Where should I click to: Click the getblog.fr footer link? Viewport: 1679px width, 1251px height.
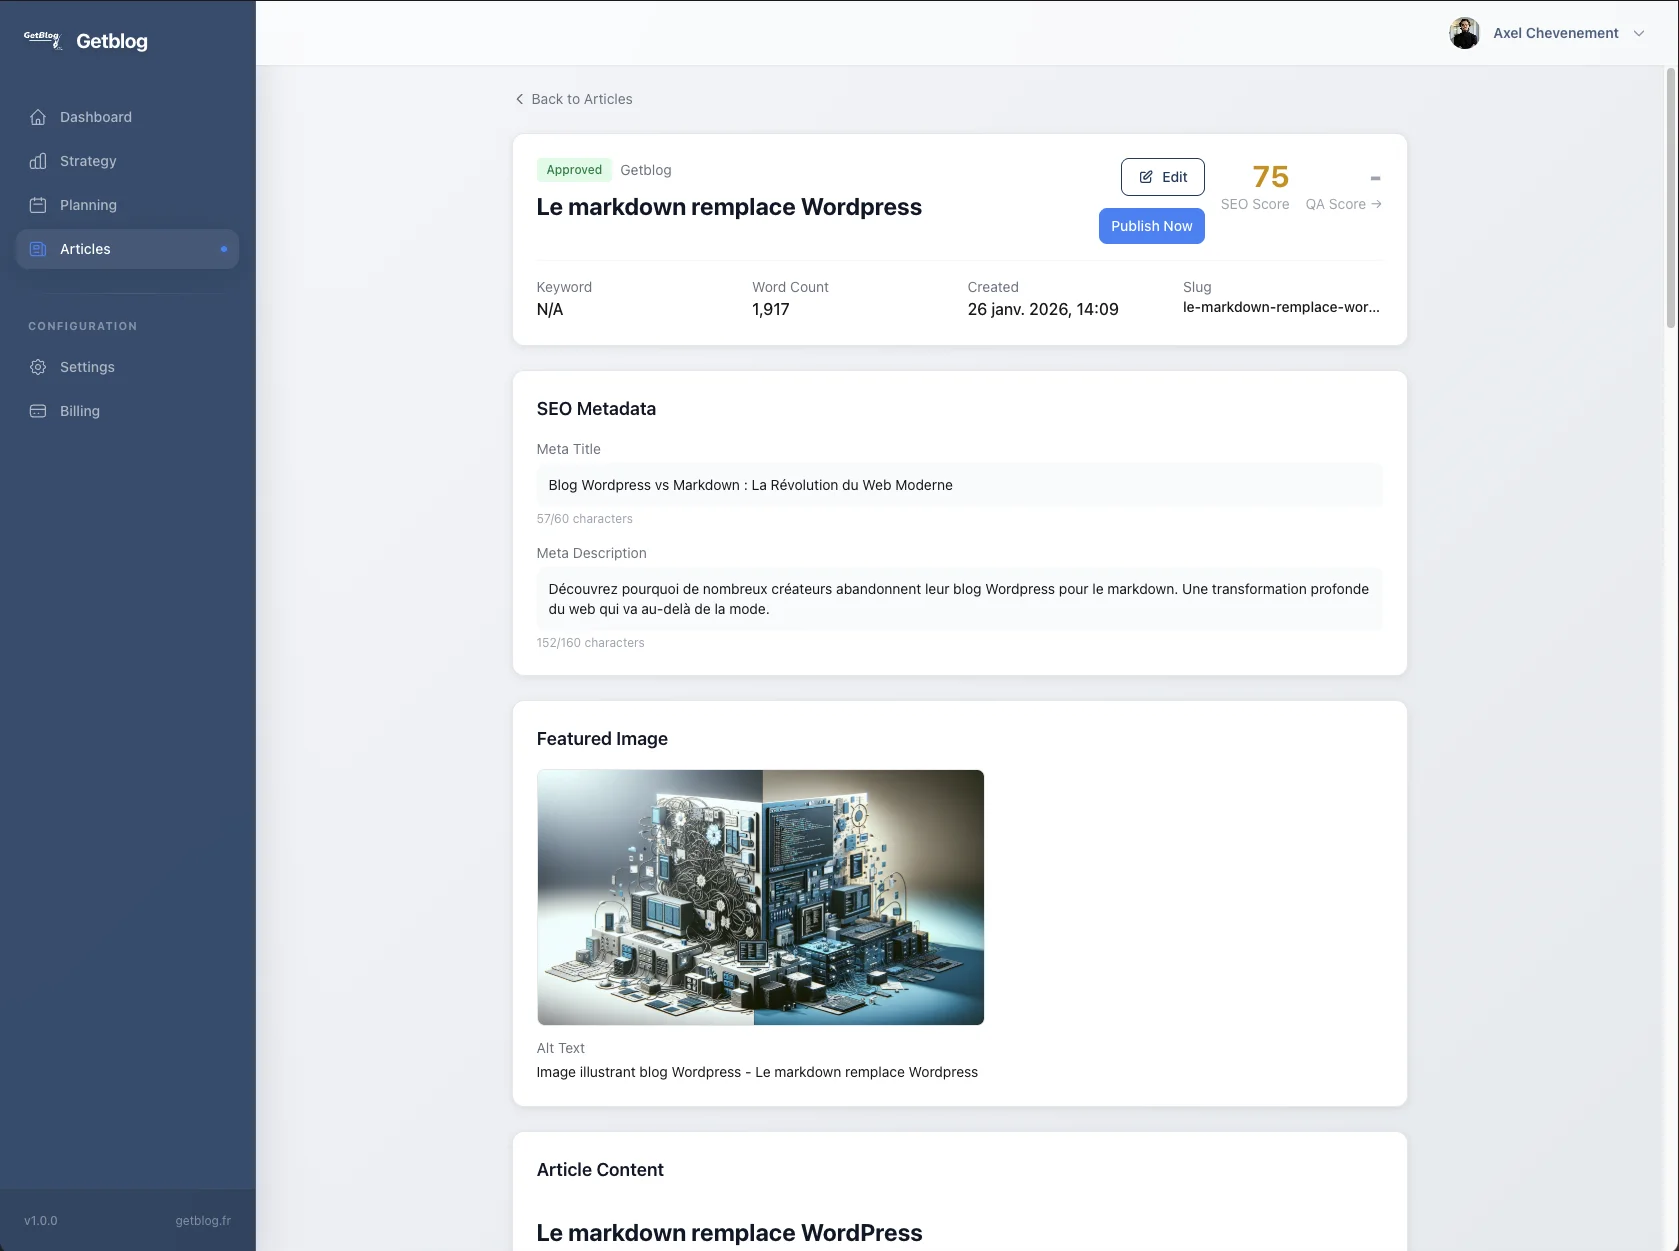(203, 1221)
